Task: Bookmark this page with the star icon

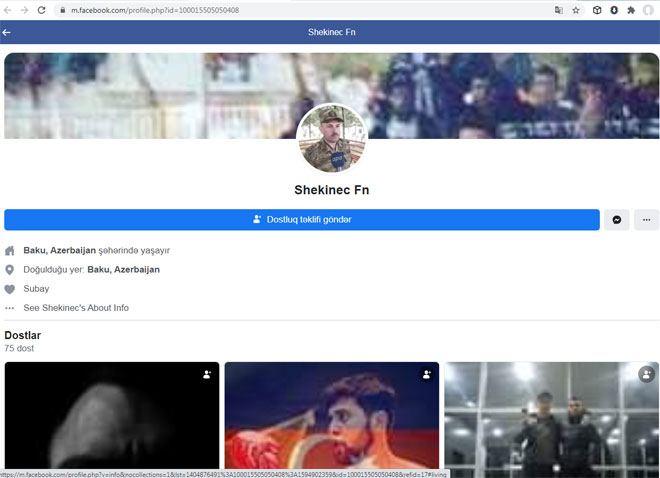Action: (576, 10)
